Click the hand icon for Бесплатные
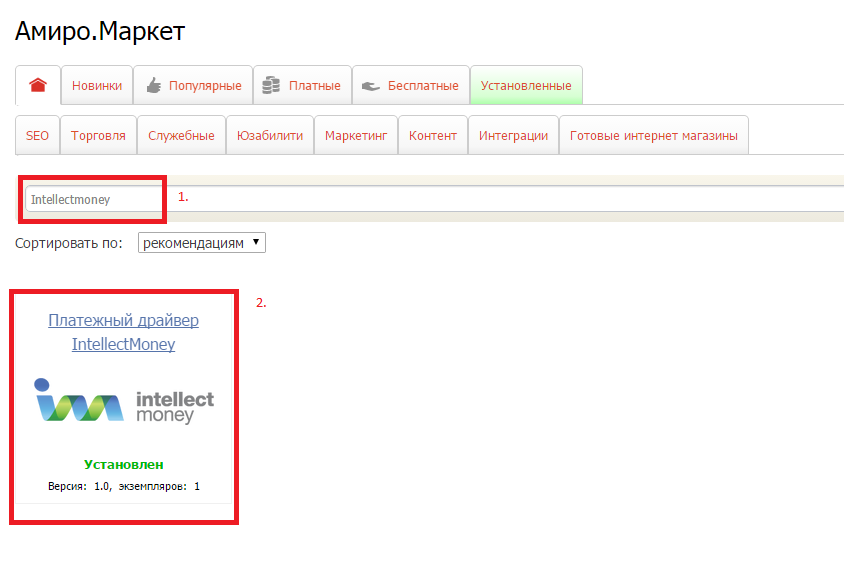 (371, 86)
